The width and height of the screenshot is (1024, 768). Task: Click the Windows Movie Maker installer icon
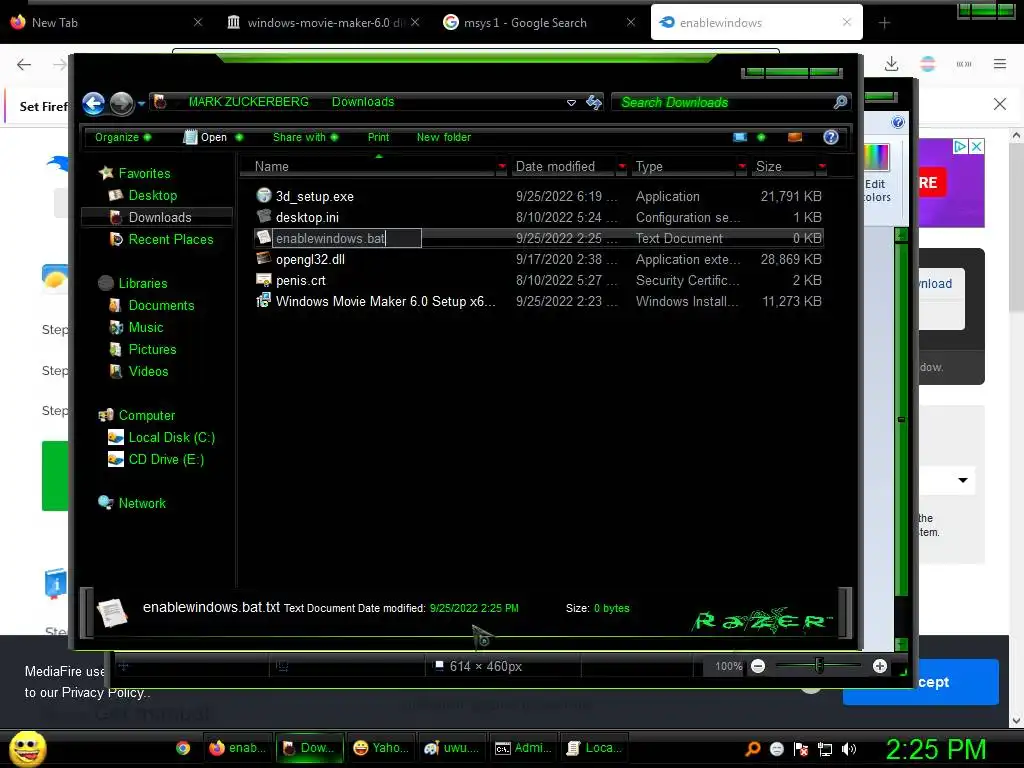[263, 300]
